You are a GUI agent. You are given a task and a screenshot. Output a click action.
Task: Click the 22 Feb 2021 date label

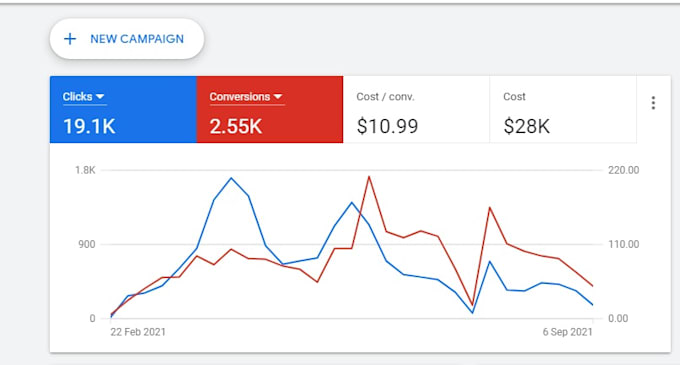138,332
